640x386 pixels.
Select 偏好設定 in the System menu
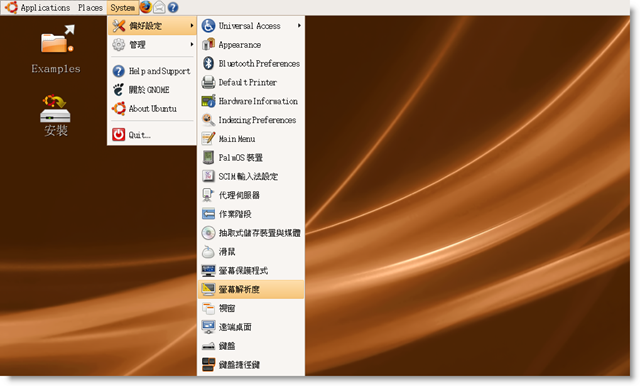[x=152, y=26]
